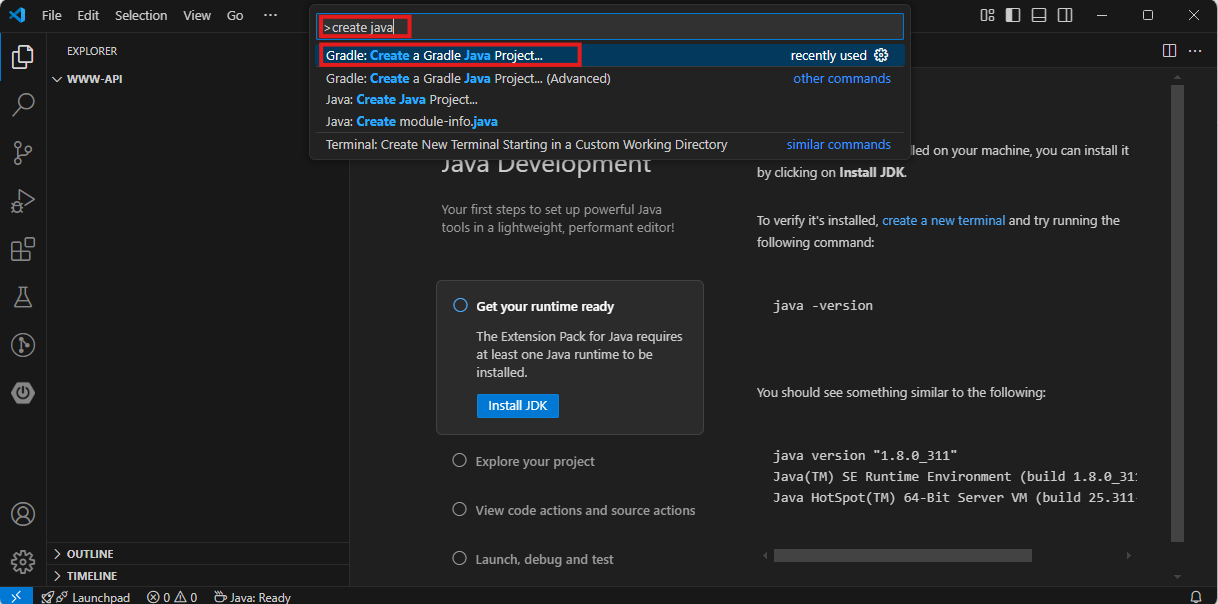Click the scroll left arrow of code scrollbar
Screen dimensions: 1218x604
coord(765,555)
